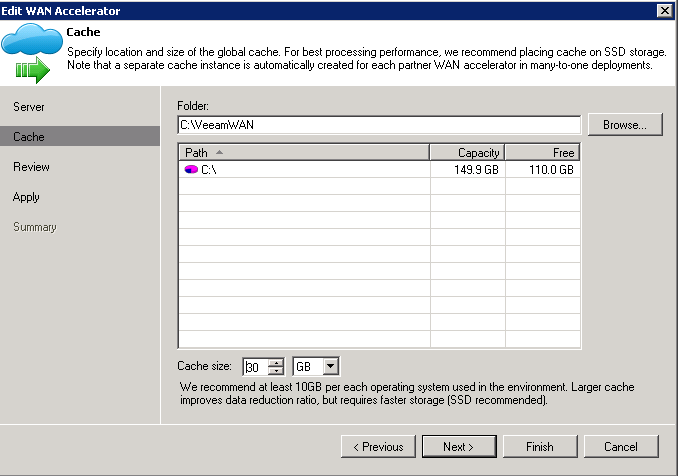Viewport: 678px width, 476px height.
Task: Select the Summary step
Action: pyautogui.click(x=35, y=227)
